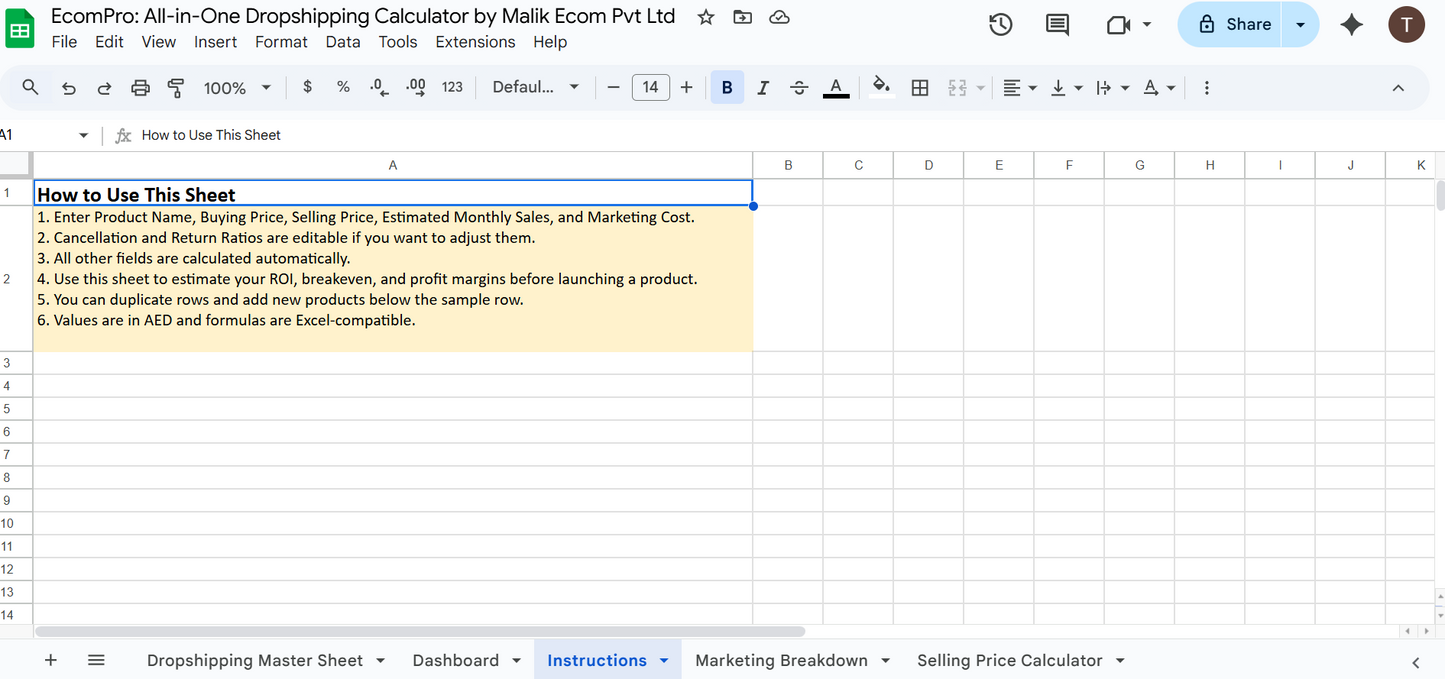Switch to the Dashboard tab

click(x=455, y=660)
